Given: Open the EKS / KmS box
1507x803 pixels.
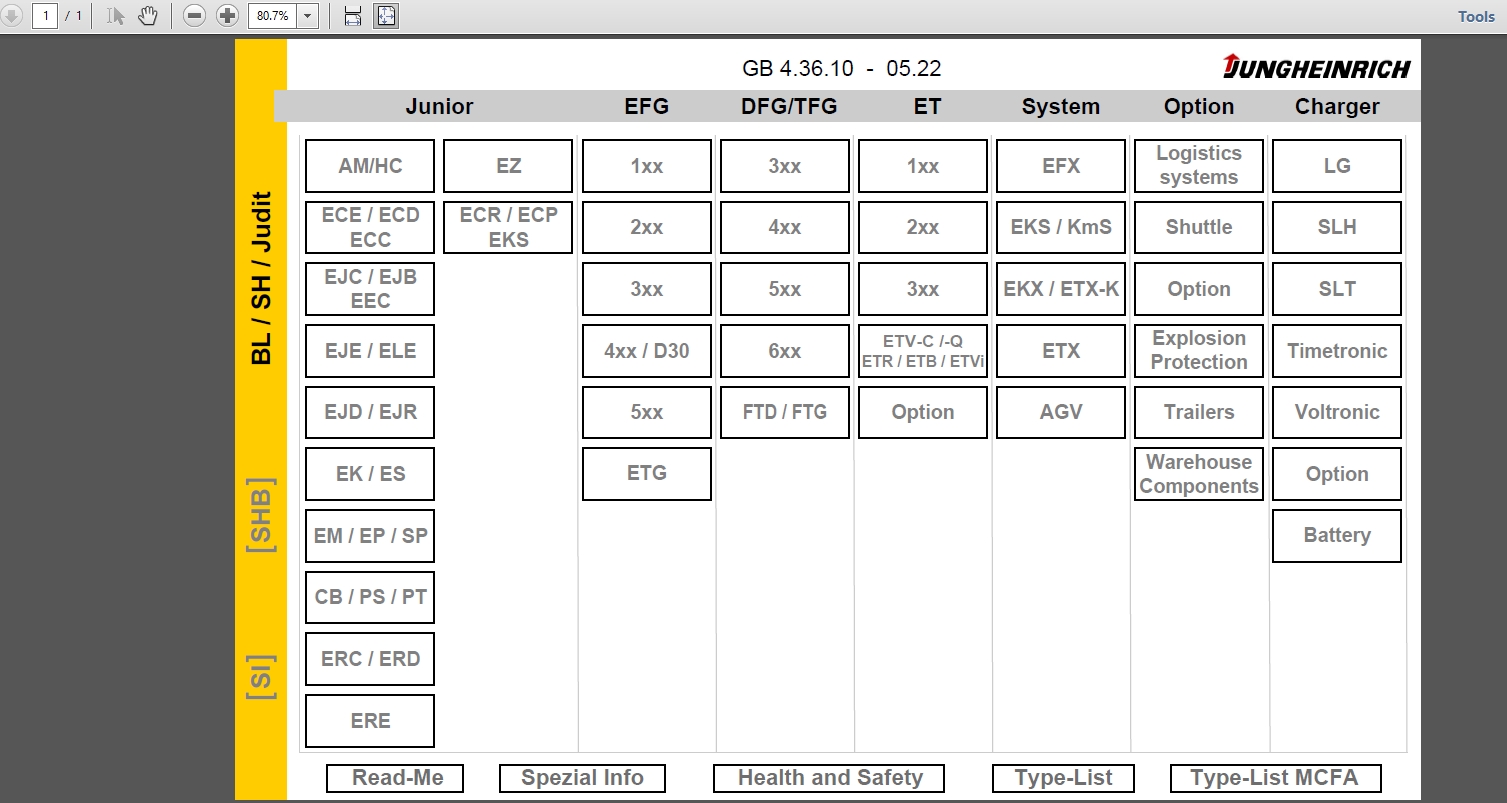Looking at the screenshot, I should tap(1061, 227).
